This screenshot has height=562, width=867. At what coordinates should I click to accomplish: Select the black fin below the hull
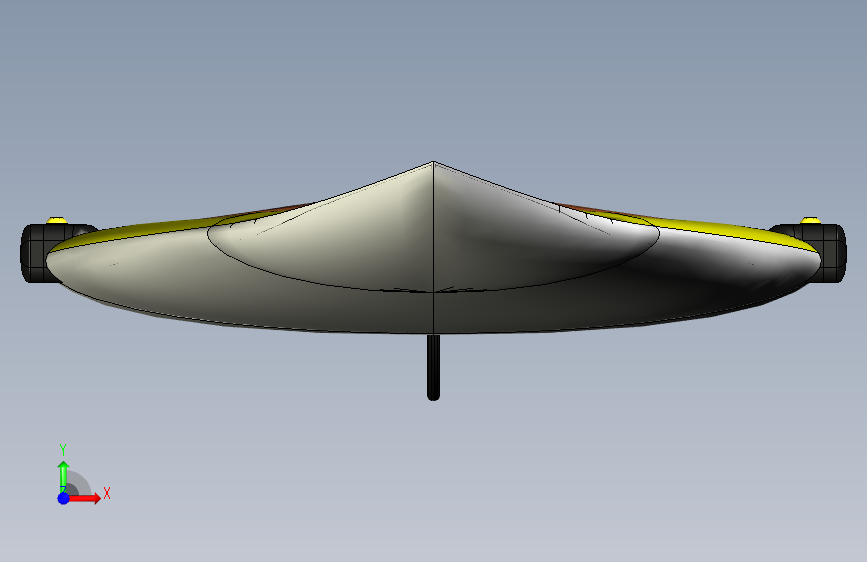click(434, 367)
